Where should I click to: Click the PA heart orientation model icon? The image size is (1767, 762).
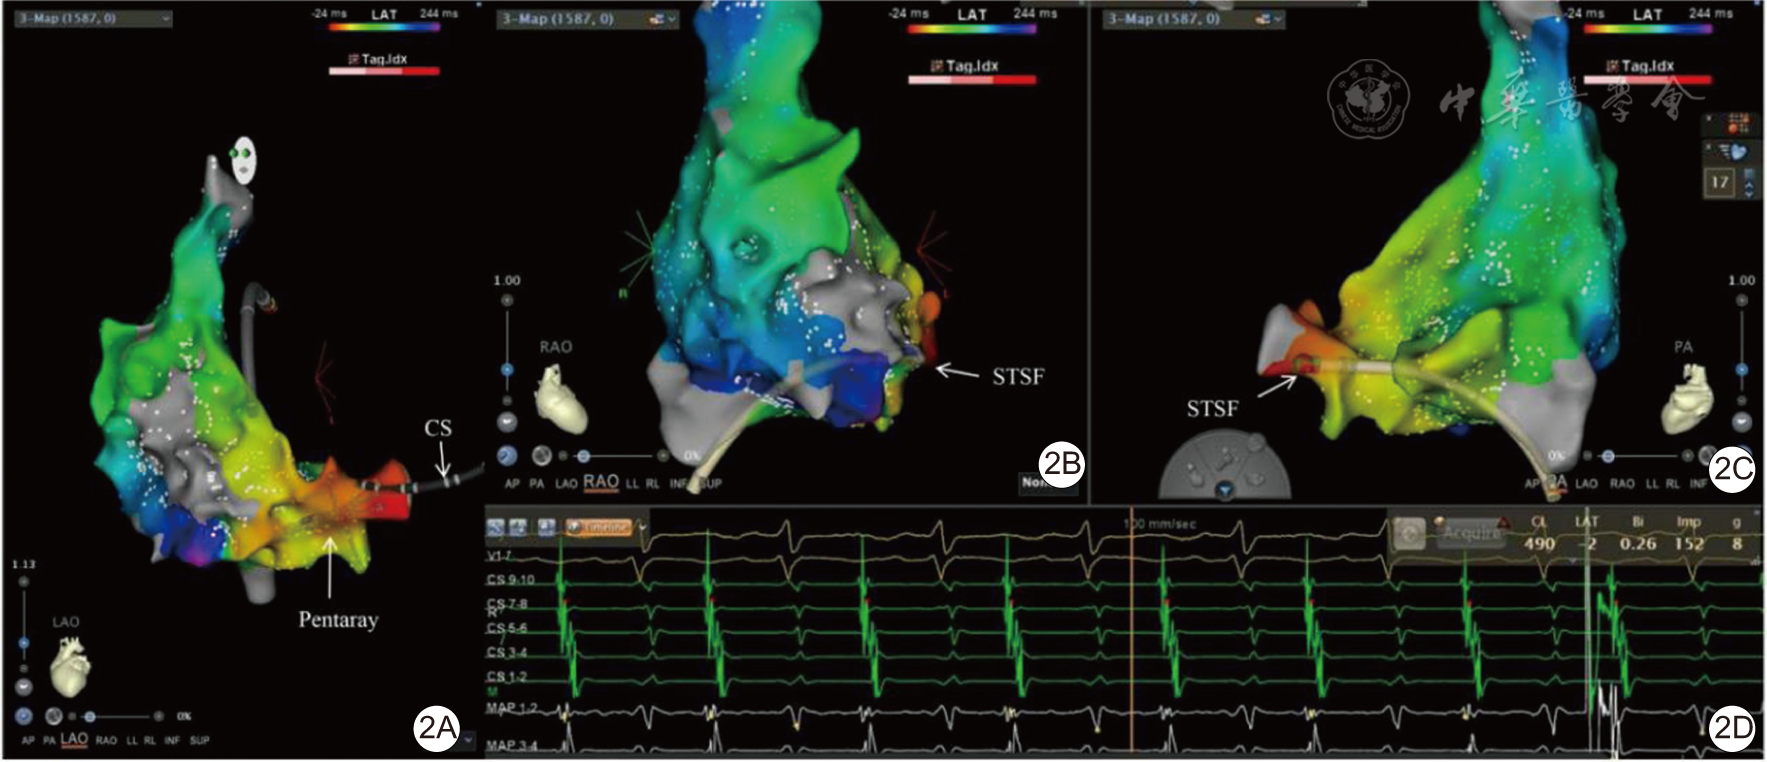1687,398
